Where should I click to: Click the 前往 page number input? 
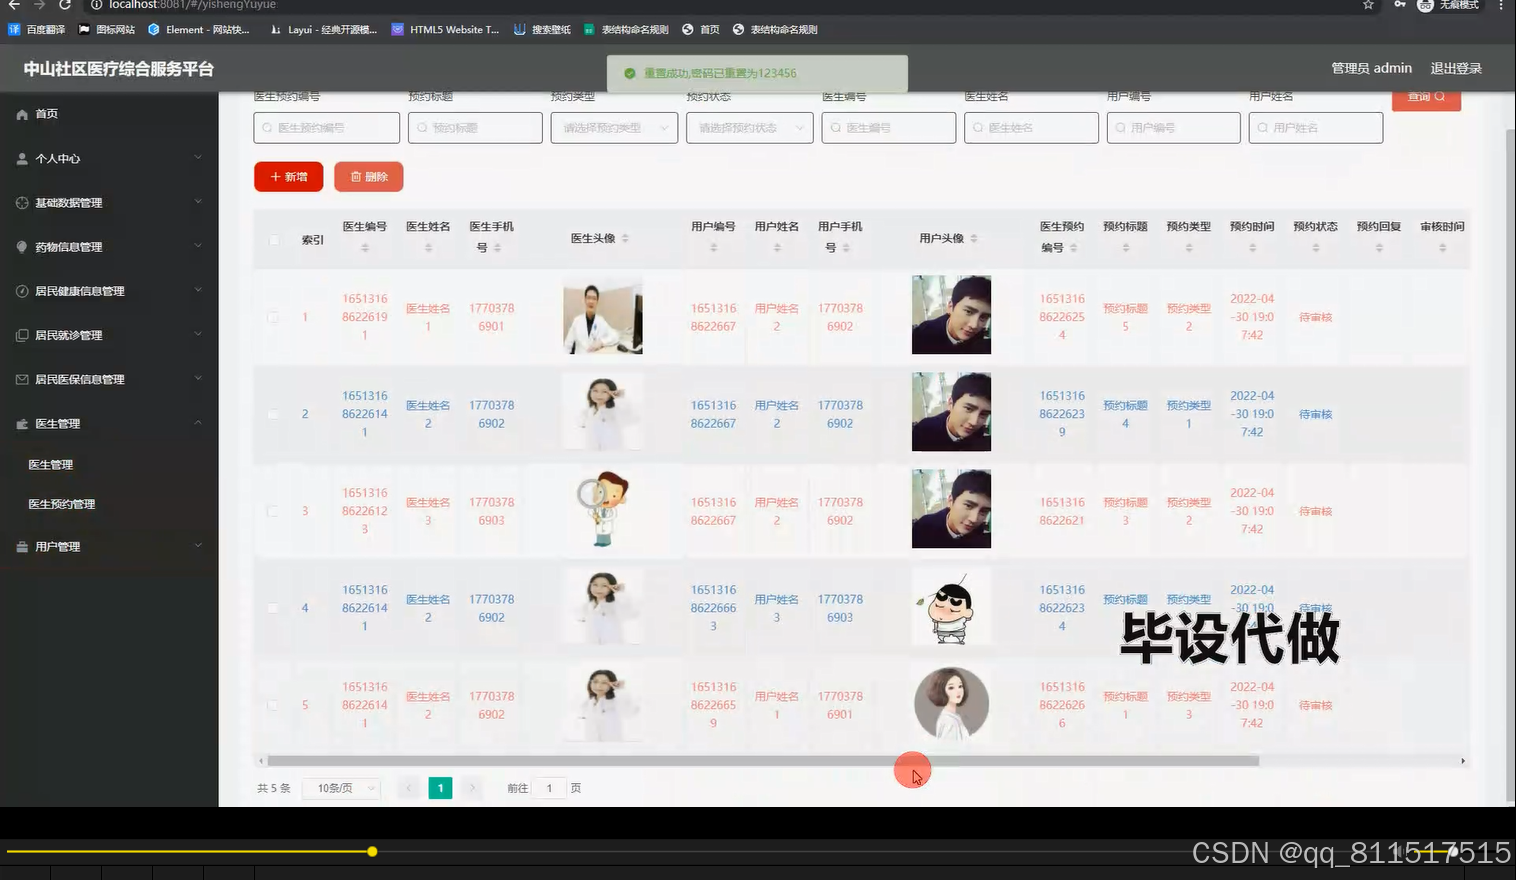point(549,788)
